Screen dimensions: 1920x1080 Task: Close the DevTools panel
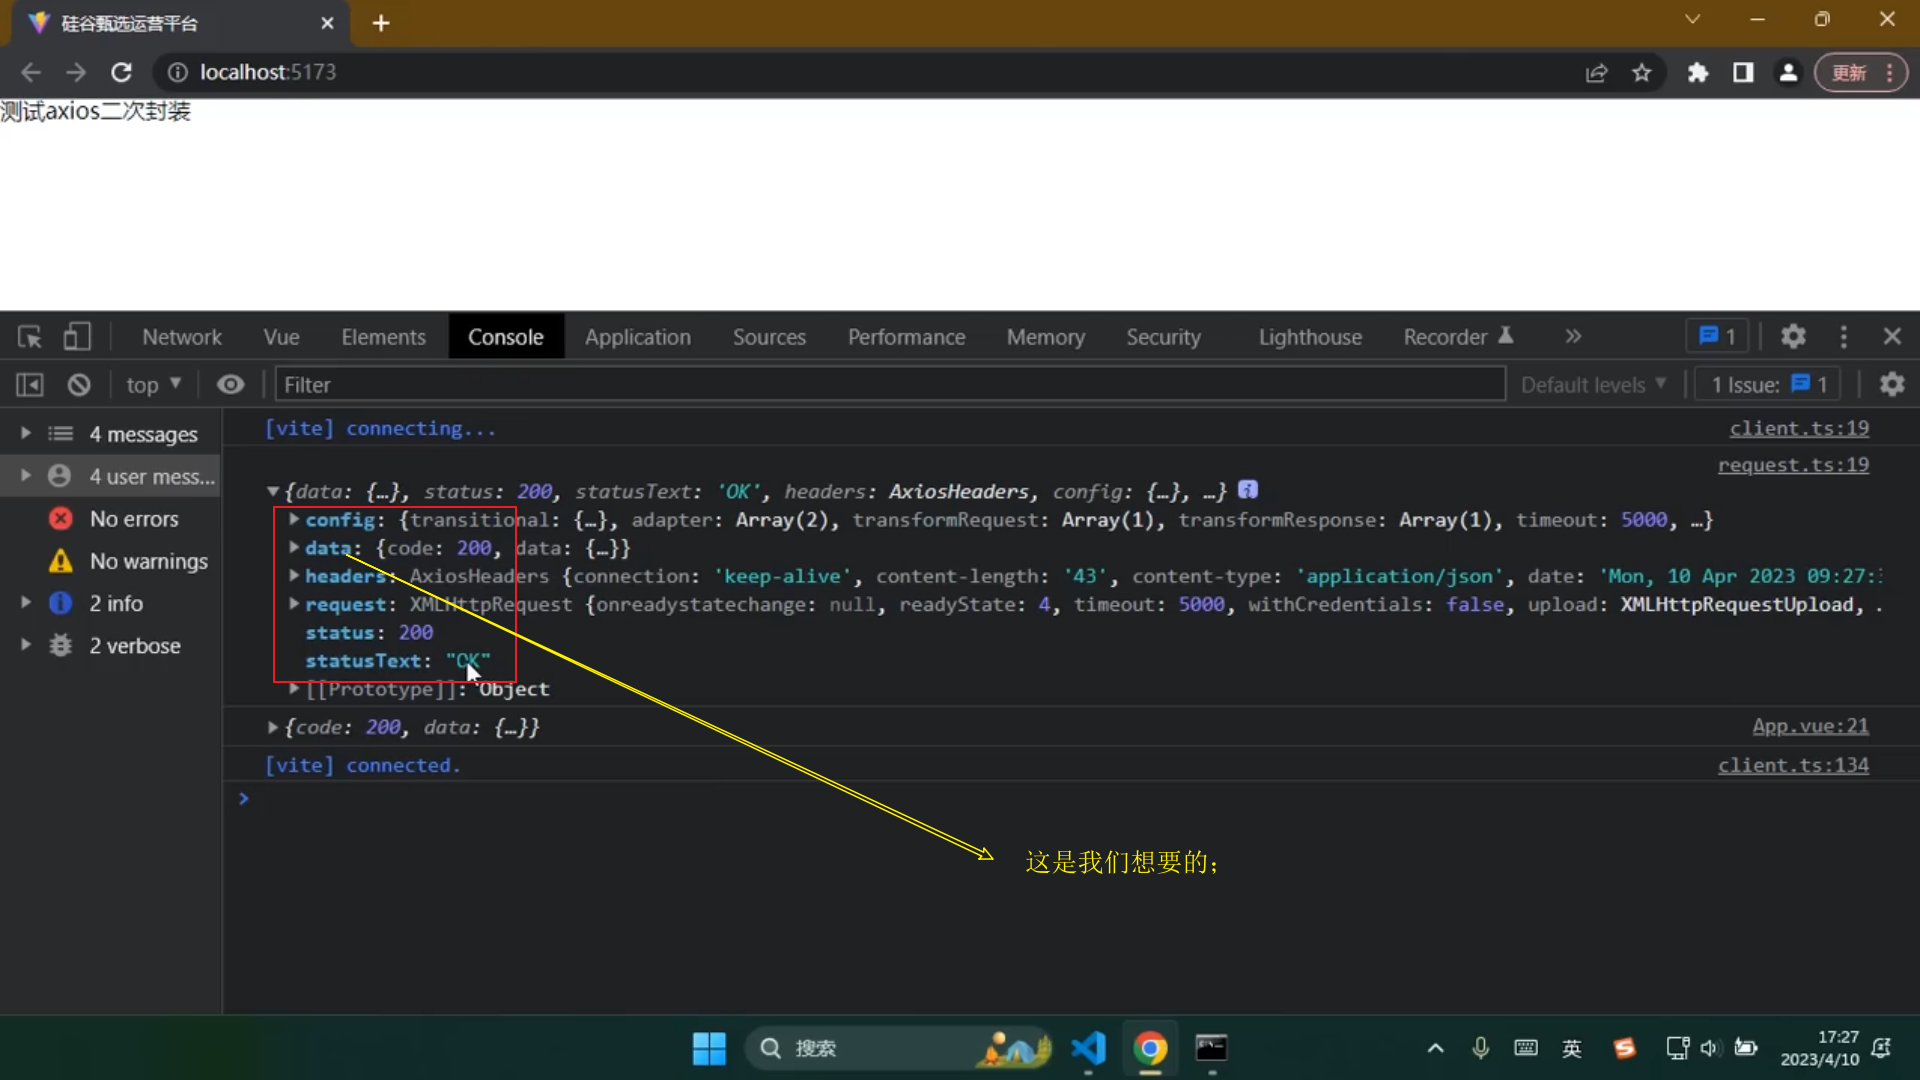(x=1892, y=337)
